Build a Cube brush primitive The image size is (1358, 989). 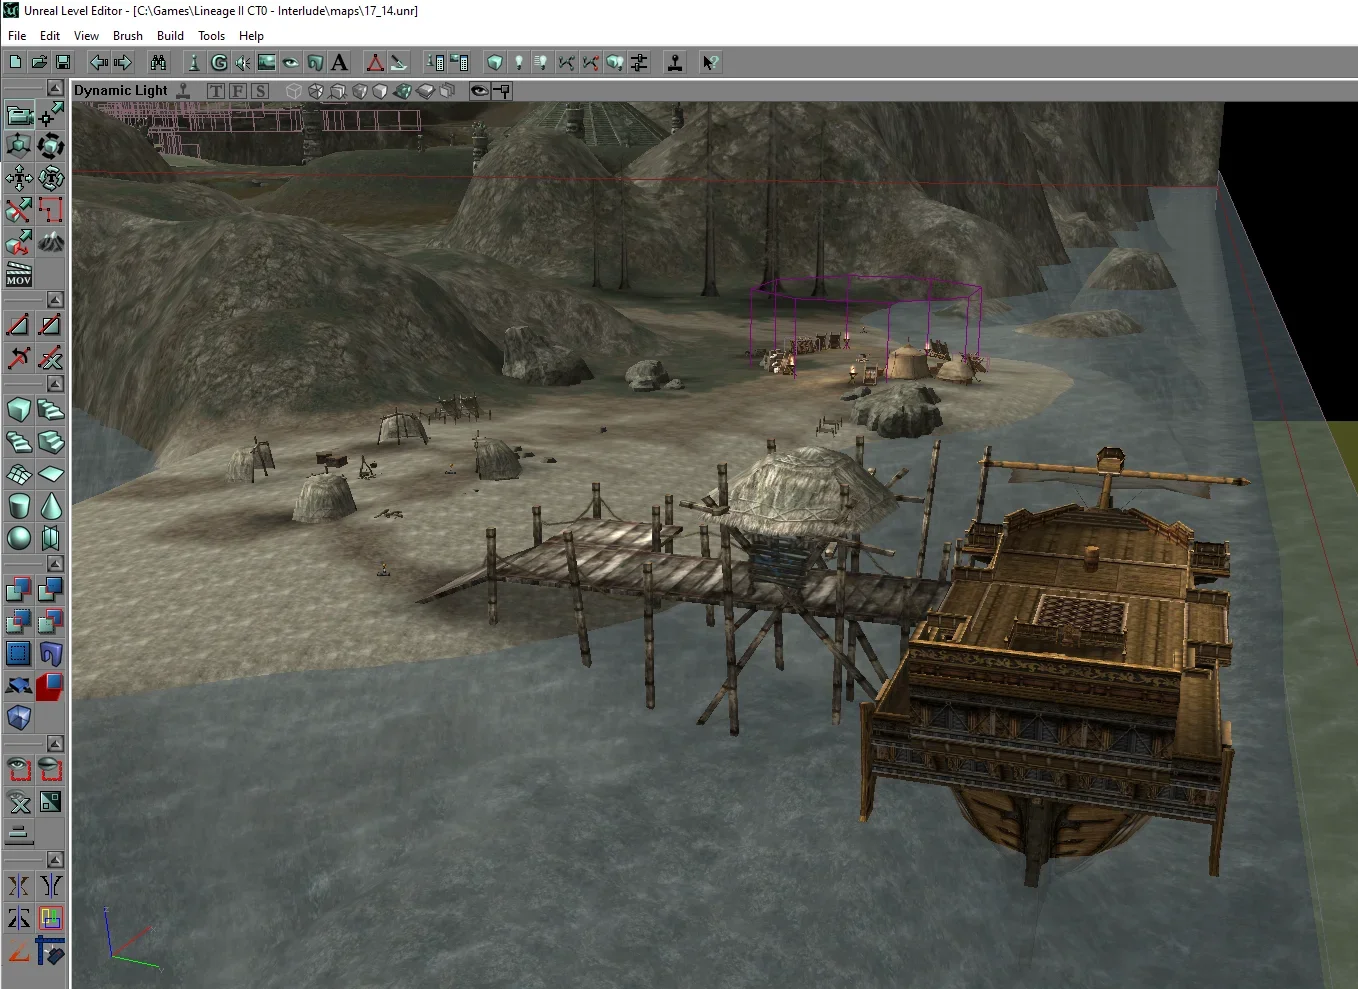(x=19, y=410)
